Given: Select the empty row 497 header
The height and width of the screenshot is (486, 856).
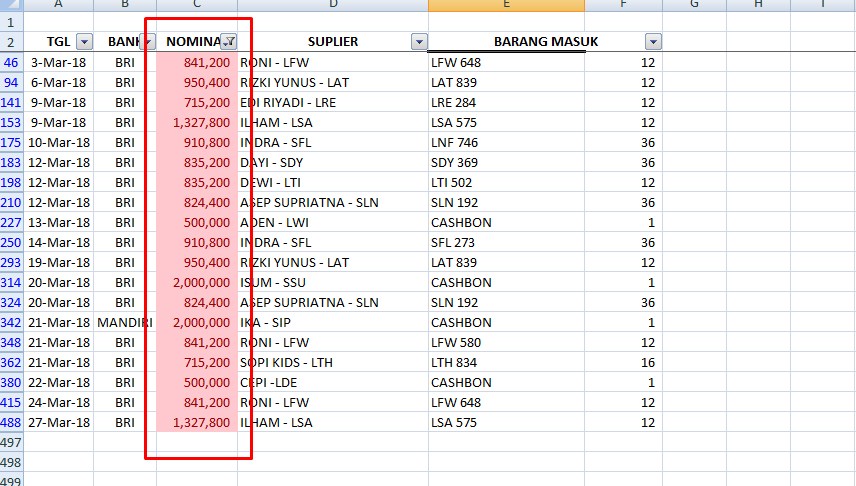Looking at the screenshot, I should click(11, 442).
